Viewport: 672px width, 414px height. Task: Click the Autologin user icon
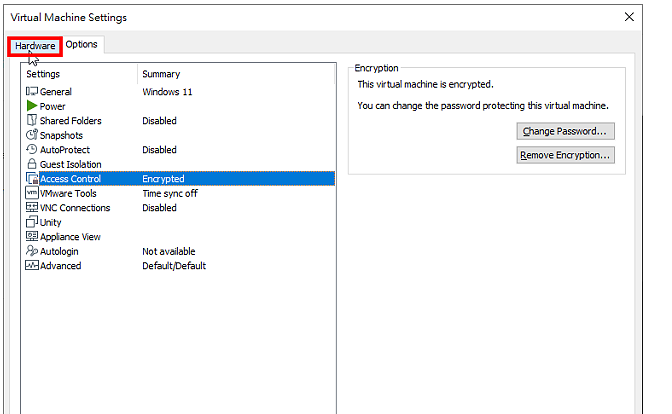[x=32, y=250]
